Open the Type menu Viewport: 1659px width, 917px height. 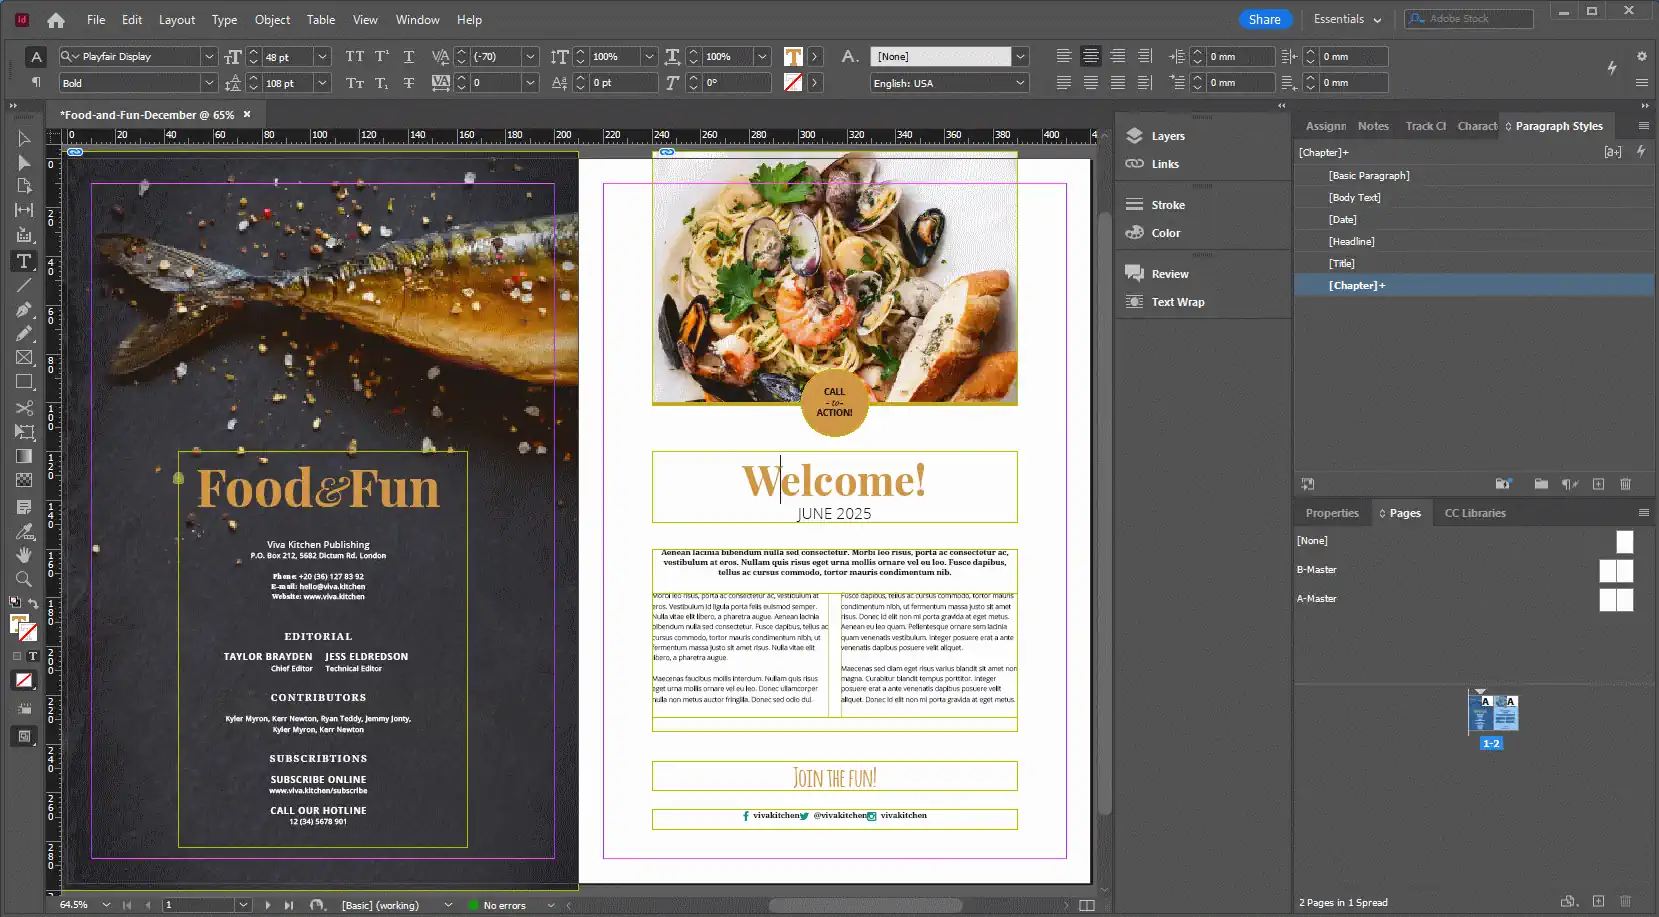point(224,19)
